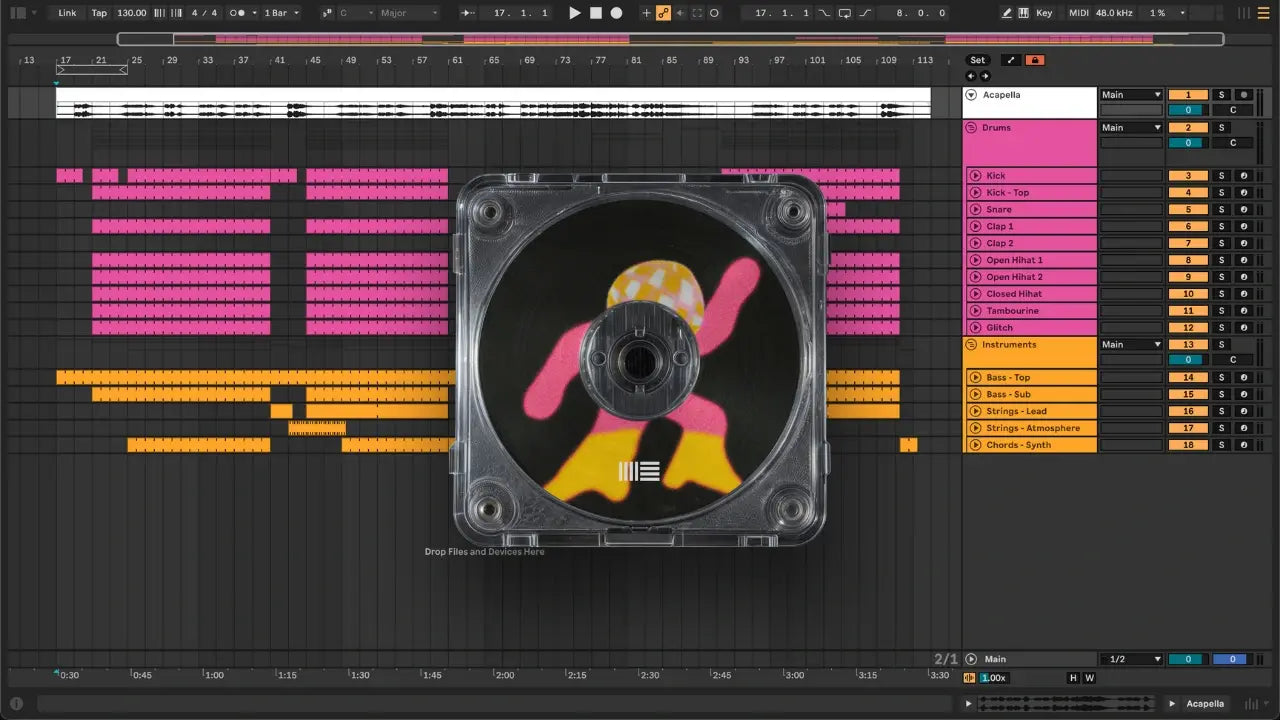Screen dimensions: 1280x720
Task: Click the Arrangement Record button
Action: pyautogui.click(x=616, y=13)
